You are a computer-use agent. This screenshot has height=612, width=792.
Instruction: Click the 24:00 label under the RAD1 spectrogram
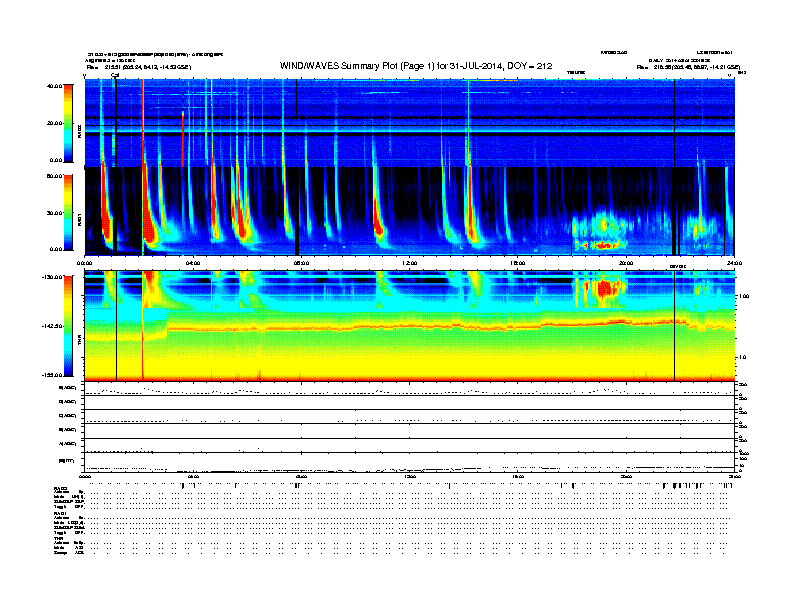click(734, 263)
